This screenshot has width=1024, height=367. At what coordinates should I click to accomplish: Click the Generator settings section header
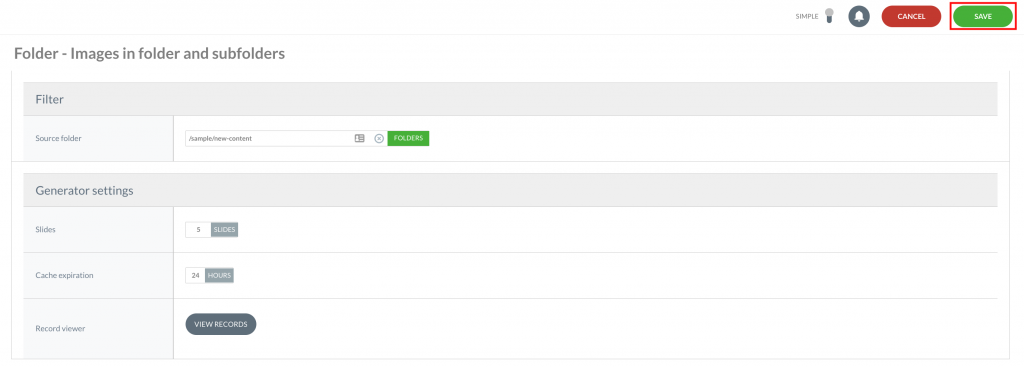pyautogui.click(x=511, y=191)
